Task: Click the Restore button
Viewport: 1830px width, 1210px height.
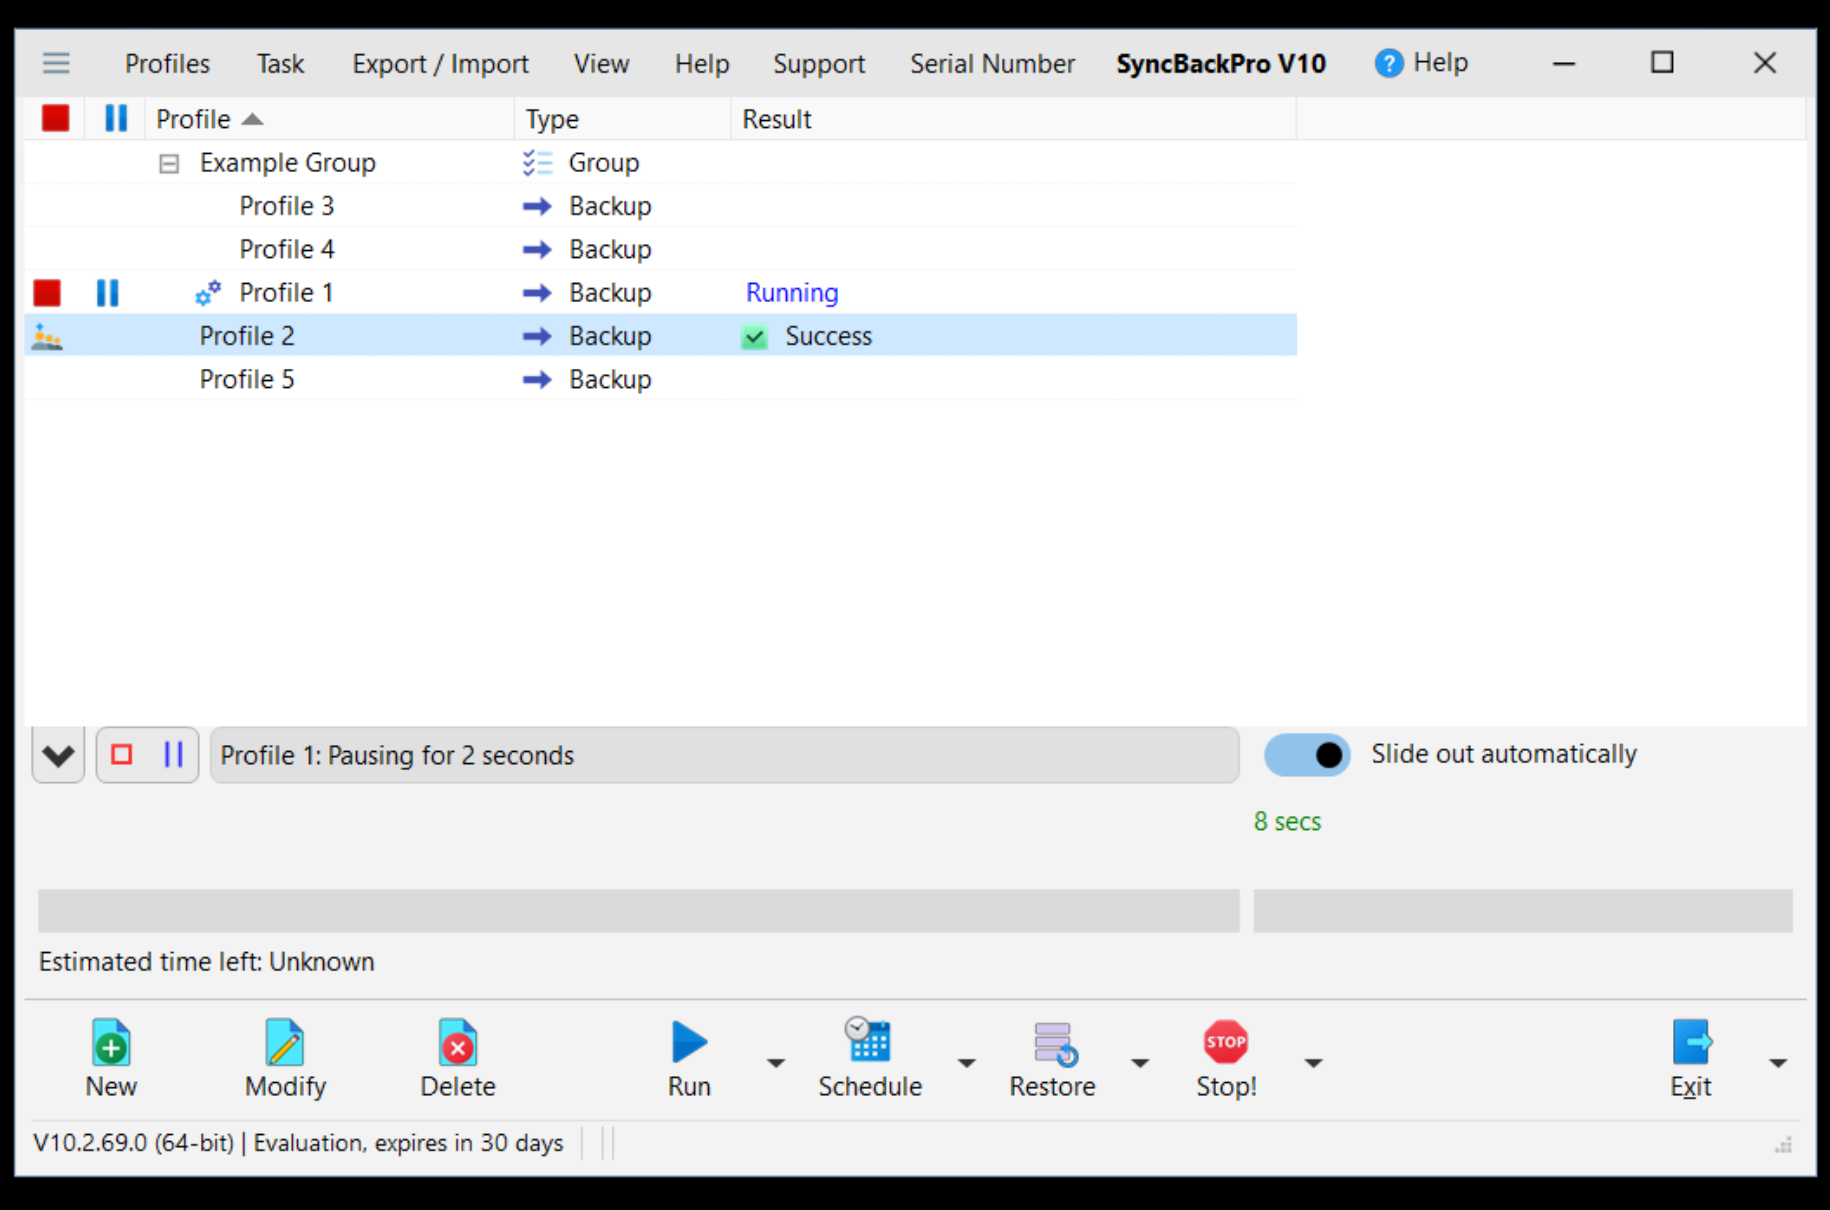Action: pos(1052,1060)
